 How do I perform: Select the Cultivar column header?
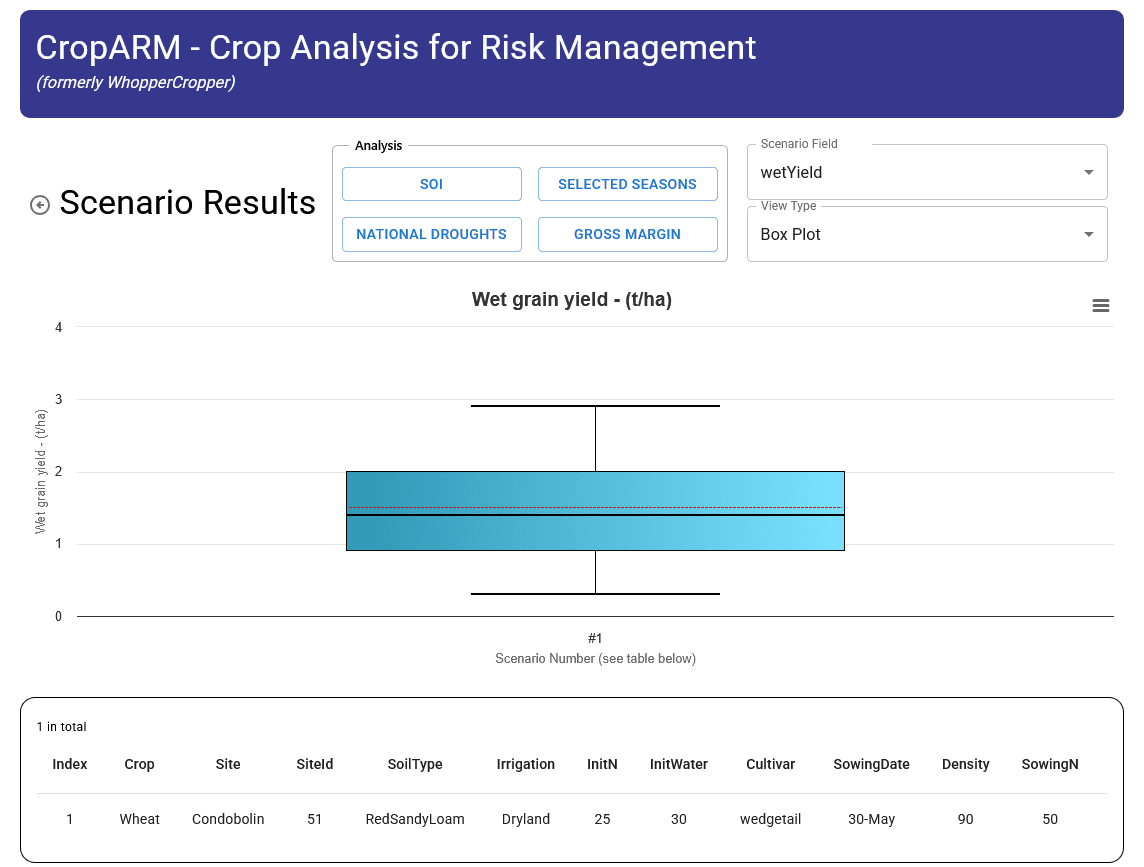(770, 764)
